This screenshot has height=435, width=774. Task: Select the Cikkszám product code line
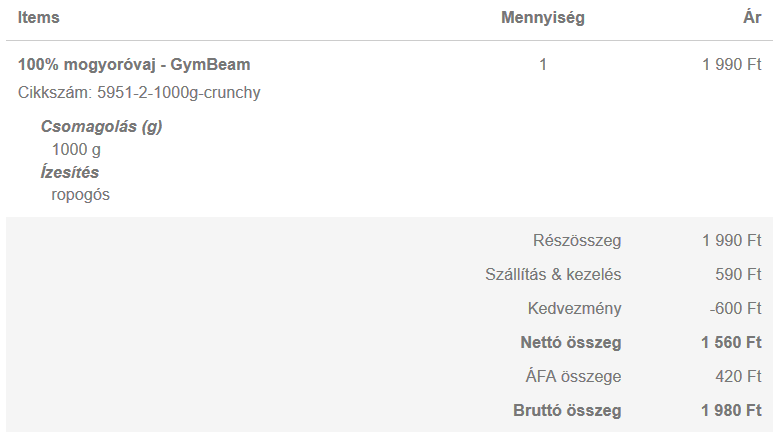[x=139, y=93]
